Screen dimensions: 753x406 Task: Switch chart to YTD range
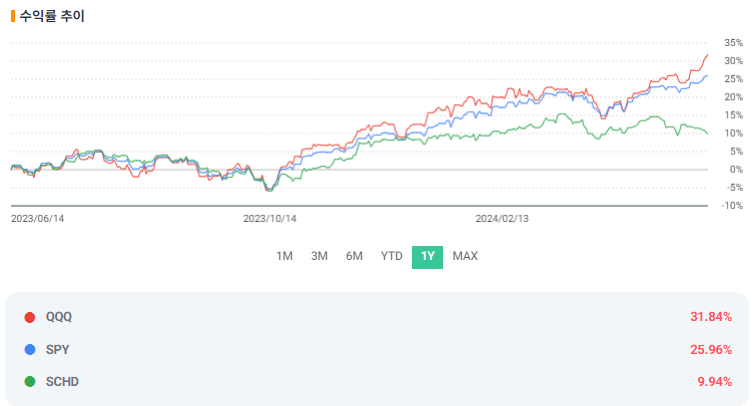tap(391, 256)
